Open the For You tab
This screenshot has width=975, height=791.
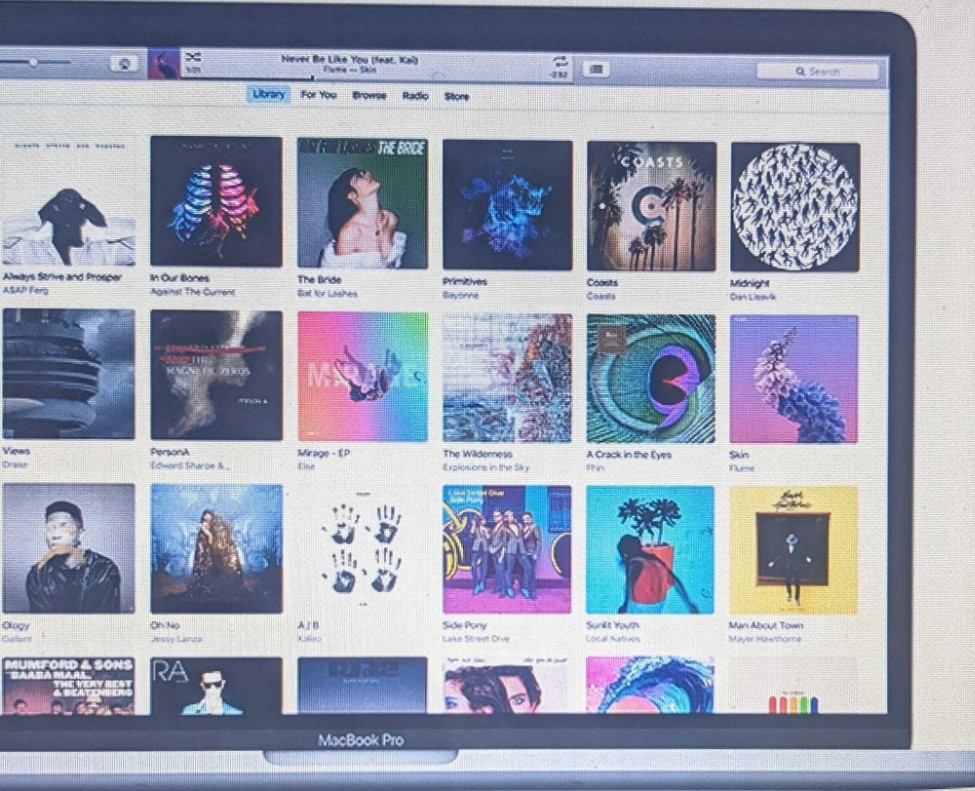318,95
